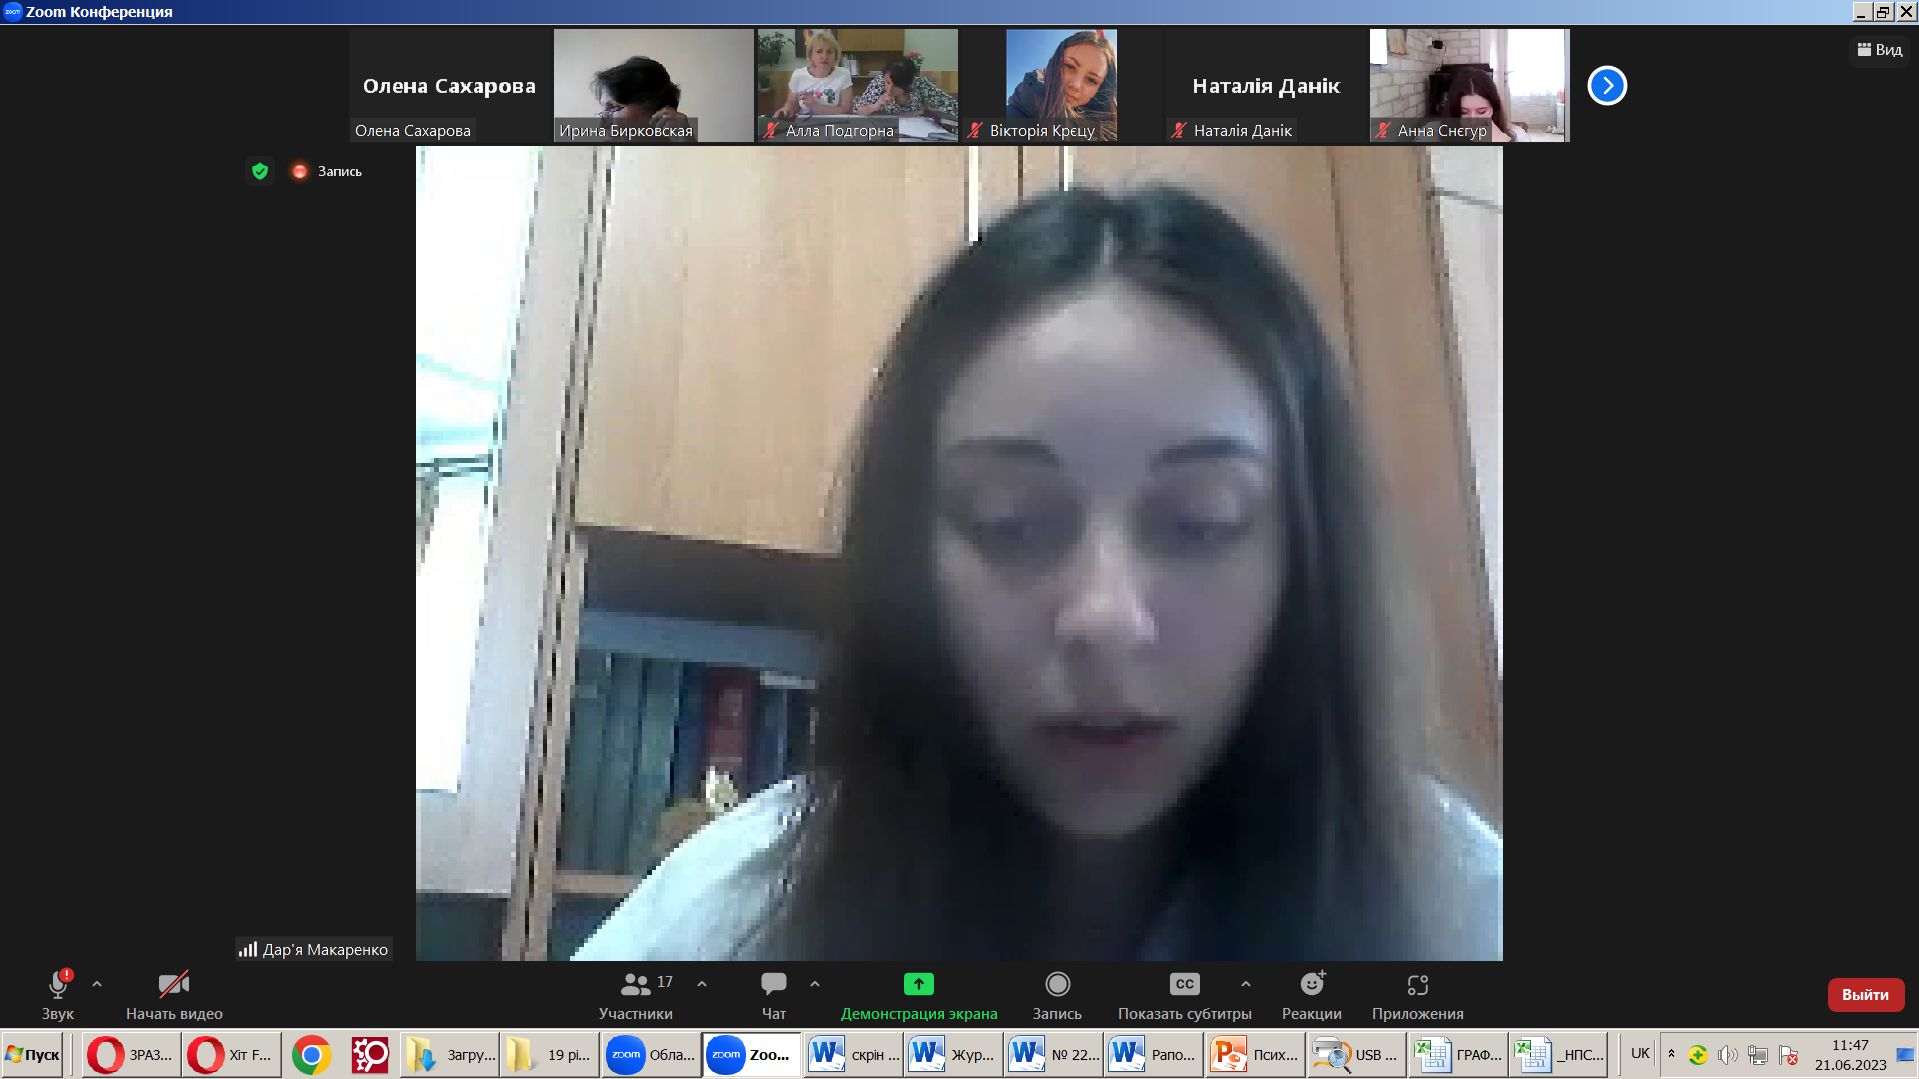Open Google Chrome from the taskbar
The width and height of the screenshot is (1919, 1079).
312,1055
